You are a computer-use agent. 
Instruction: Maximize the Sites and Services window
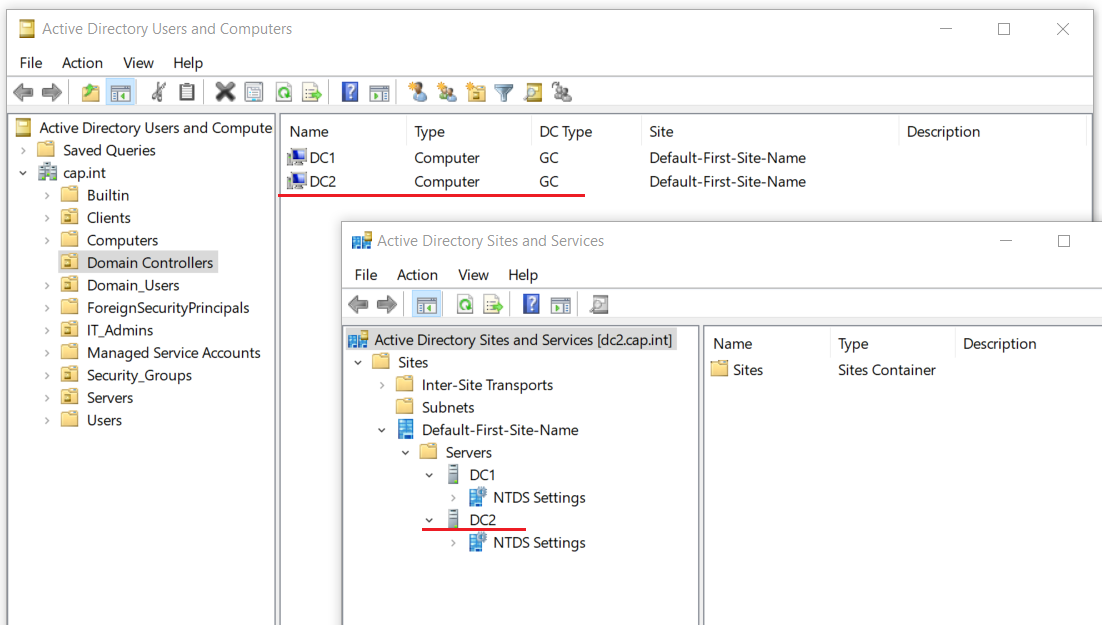(1063, 241)
